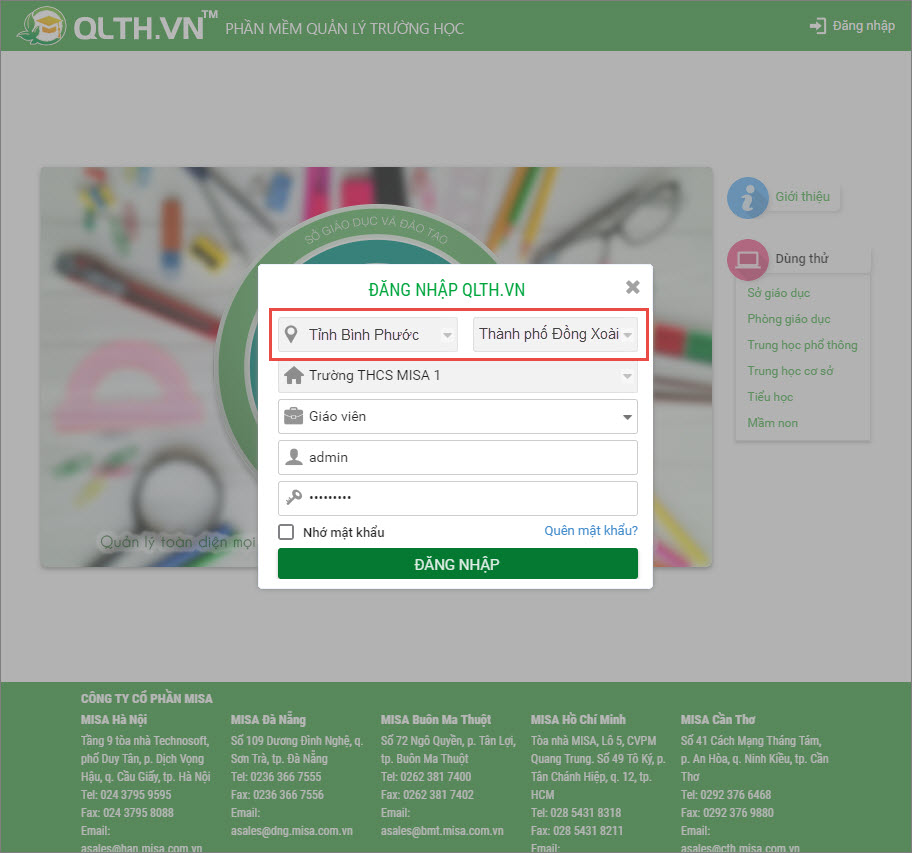Select Tiểu học trial option
Screen dimensions: 912x853
pos(770,397)
